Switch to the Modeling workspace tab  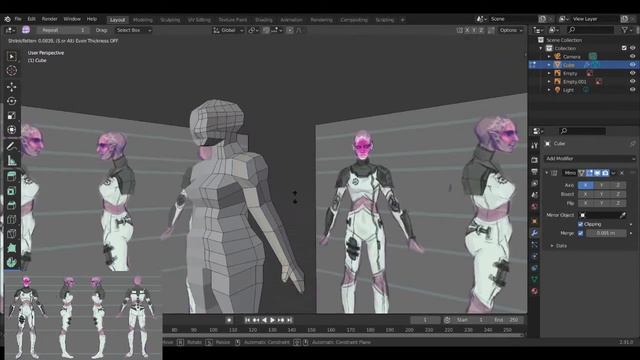pos(142,20)
